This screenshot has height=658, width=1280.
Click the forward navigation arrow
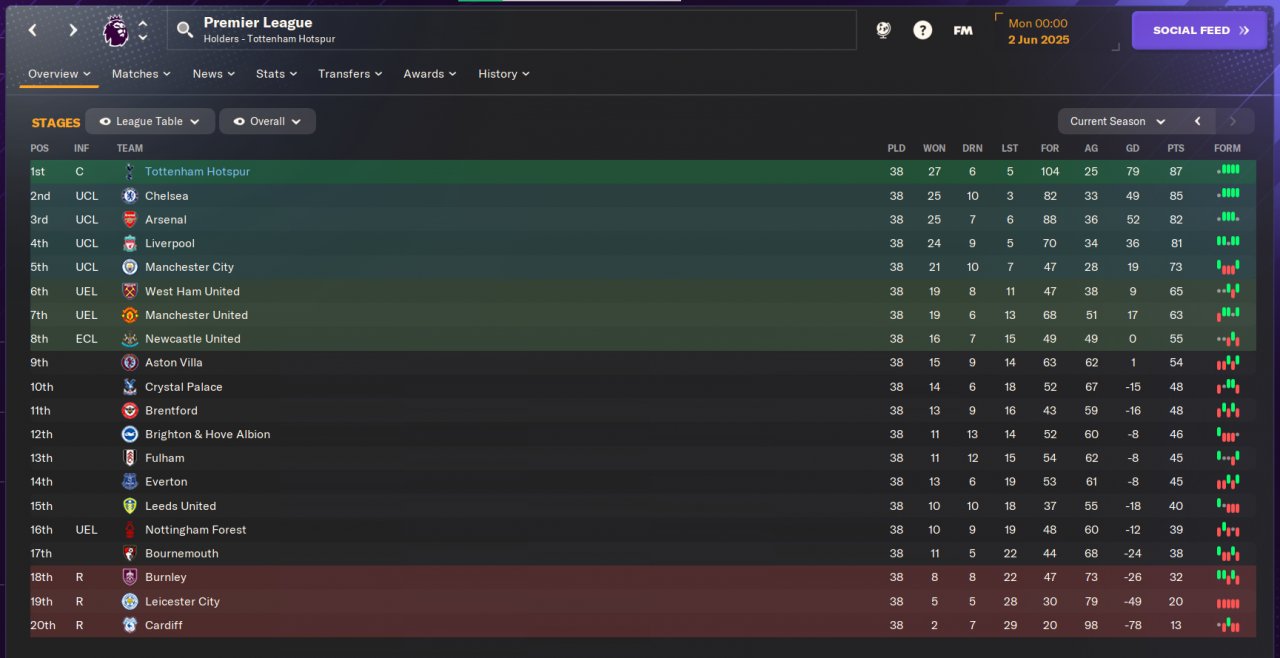(73, 30)
